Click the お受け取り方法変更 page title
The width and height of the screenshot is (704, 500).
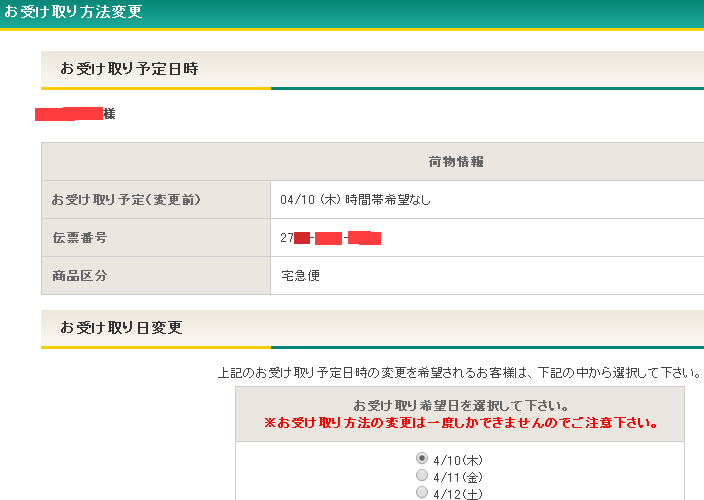73,12
